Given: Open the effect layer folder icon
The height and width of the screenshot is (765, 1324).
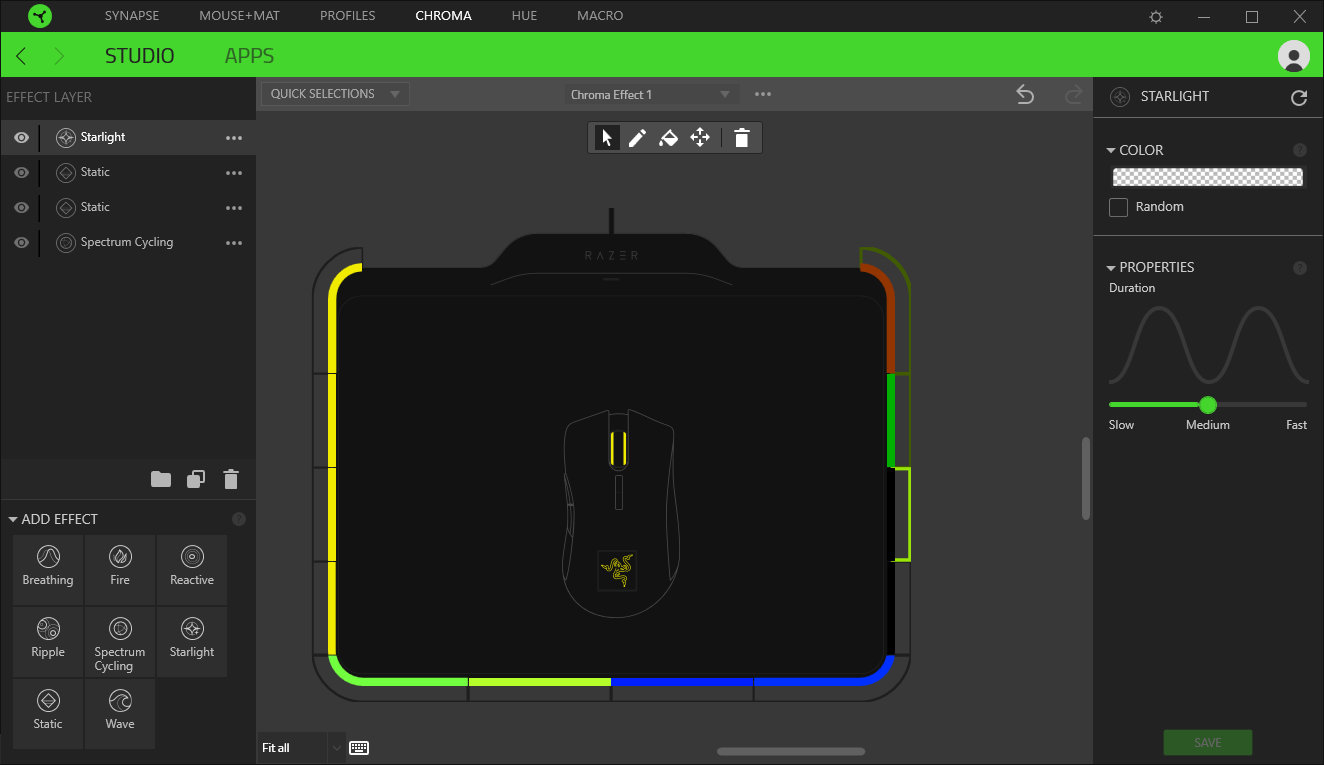Looking at the screenshot, I should (x=161, y=479).
